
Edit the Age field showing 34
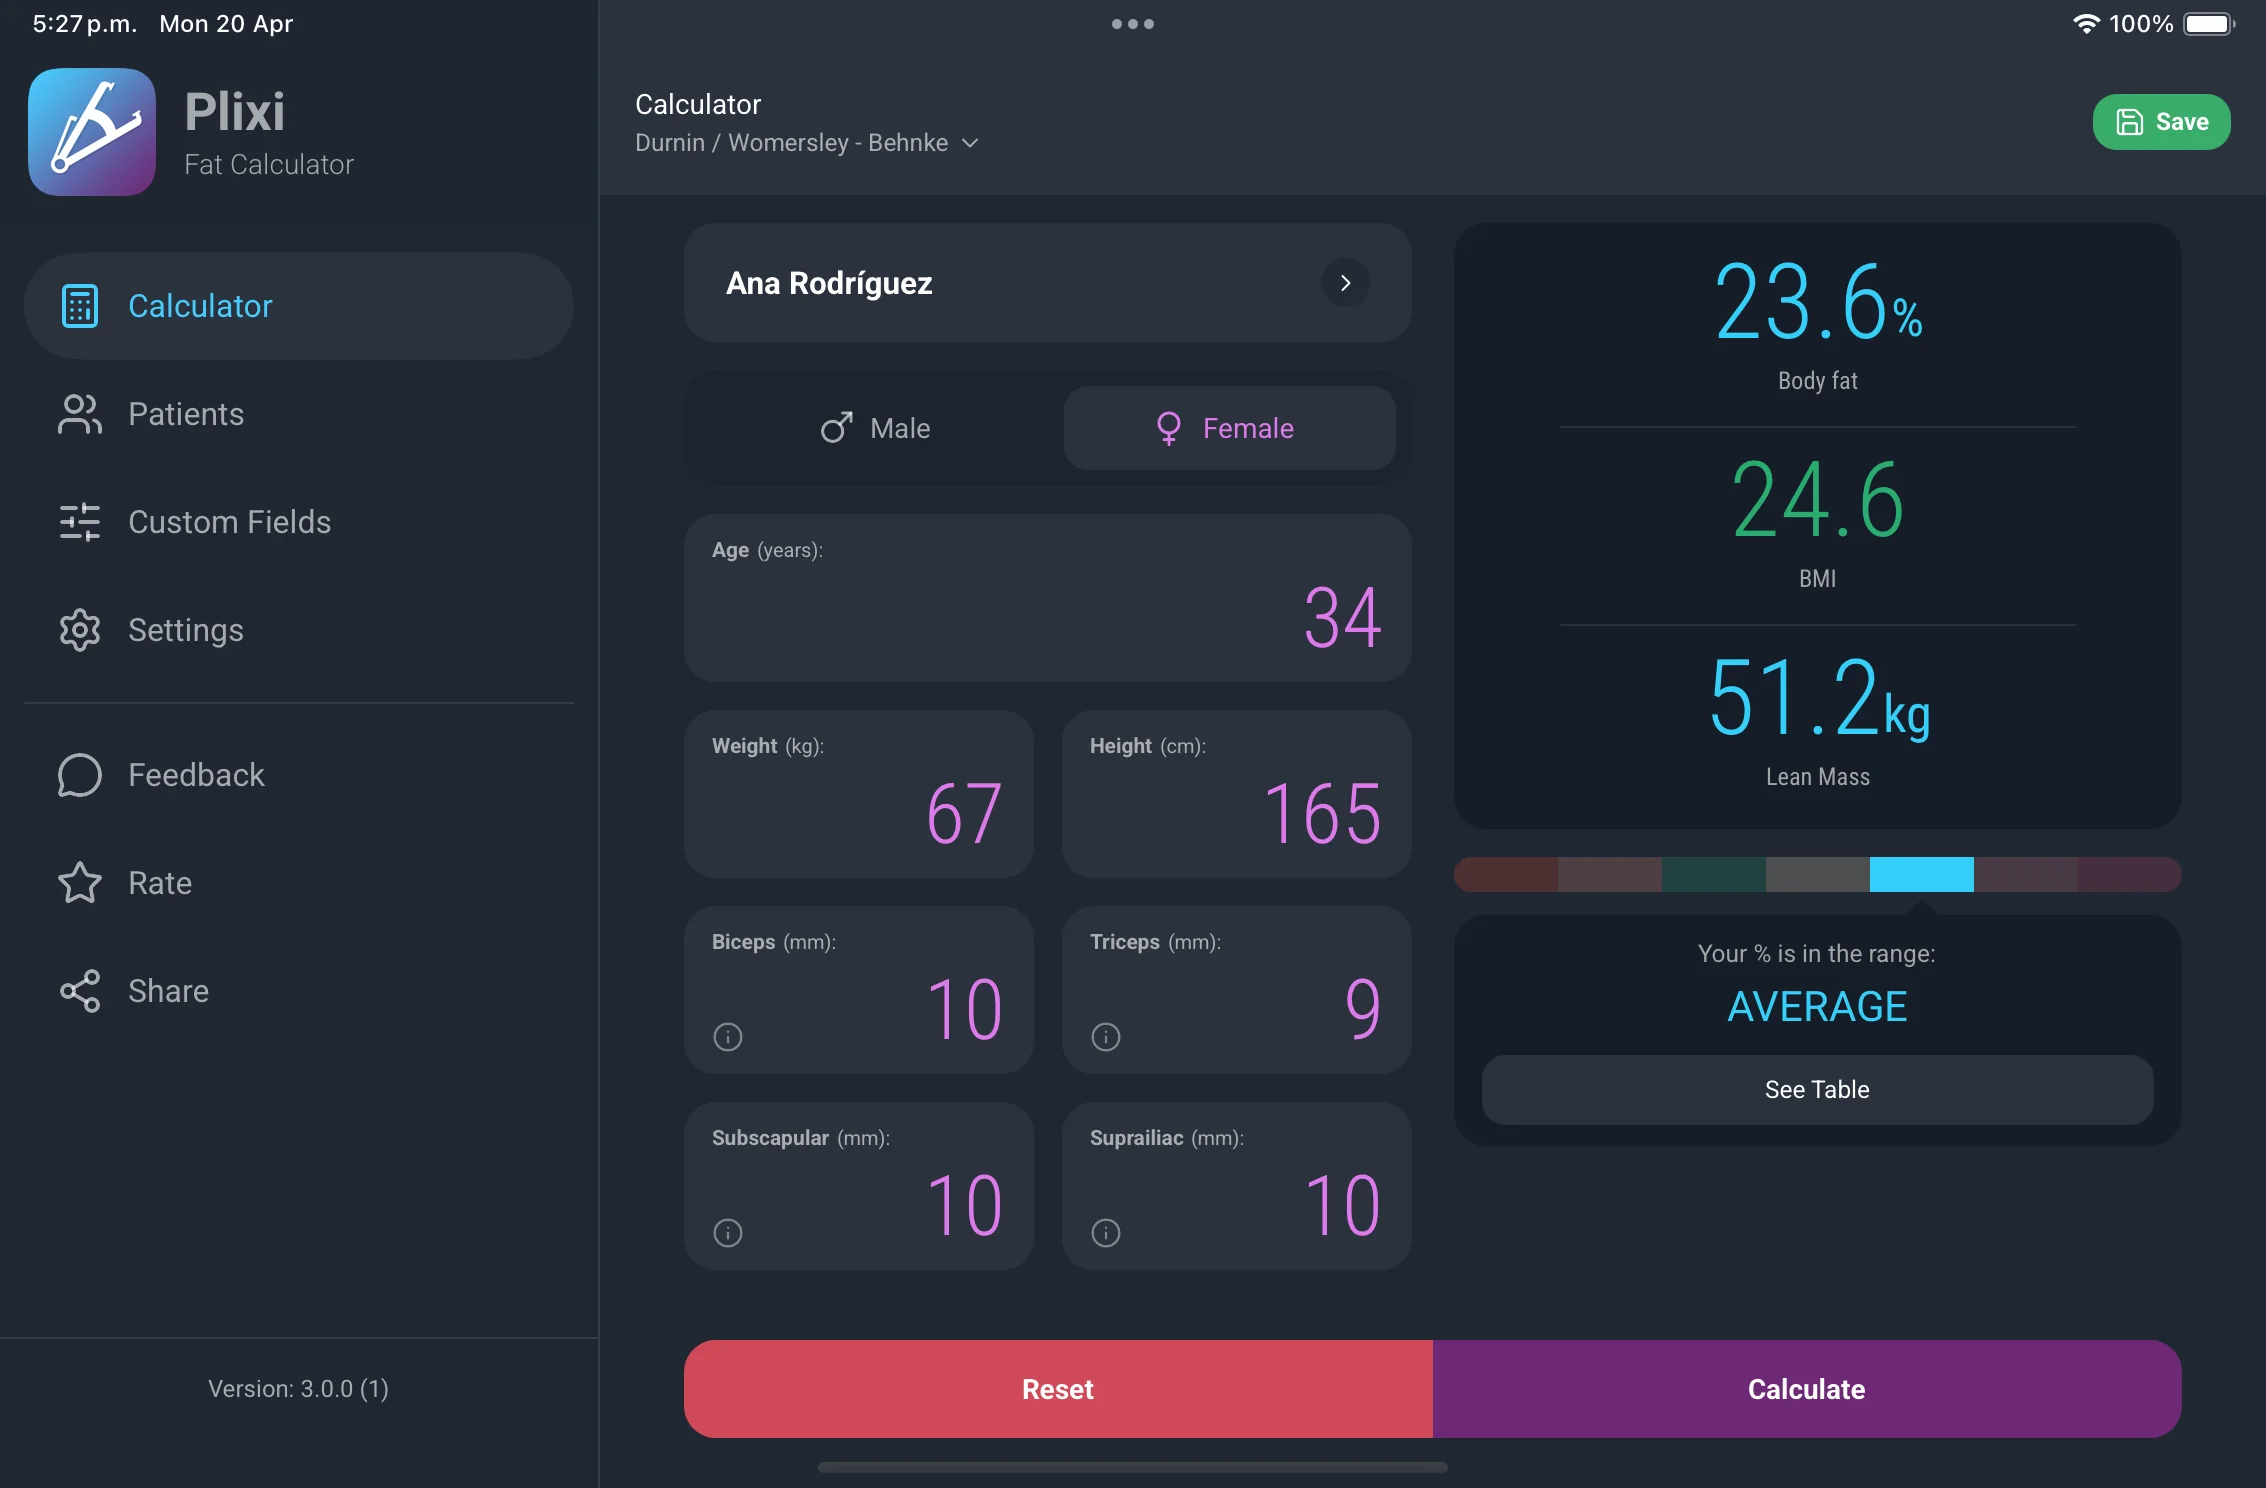1047,598
